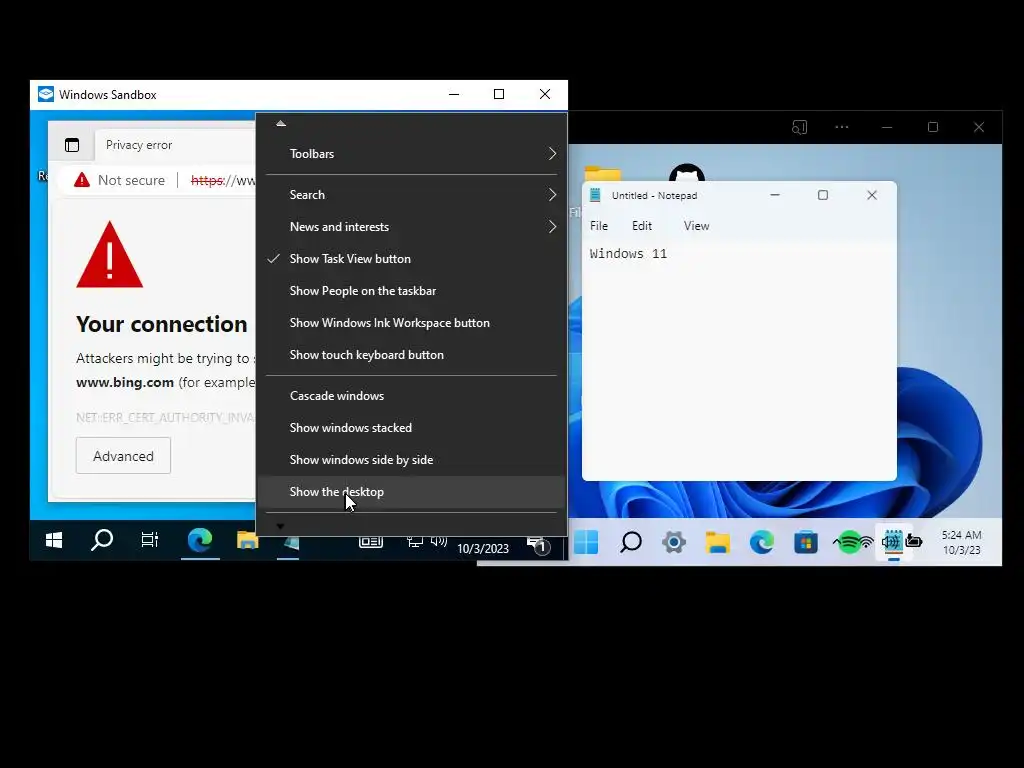Click the red Not secure warning icon
The height and width of the screenshot is (768, 1024).
82,180
